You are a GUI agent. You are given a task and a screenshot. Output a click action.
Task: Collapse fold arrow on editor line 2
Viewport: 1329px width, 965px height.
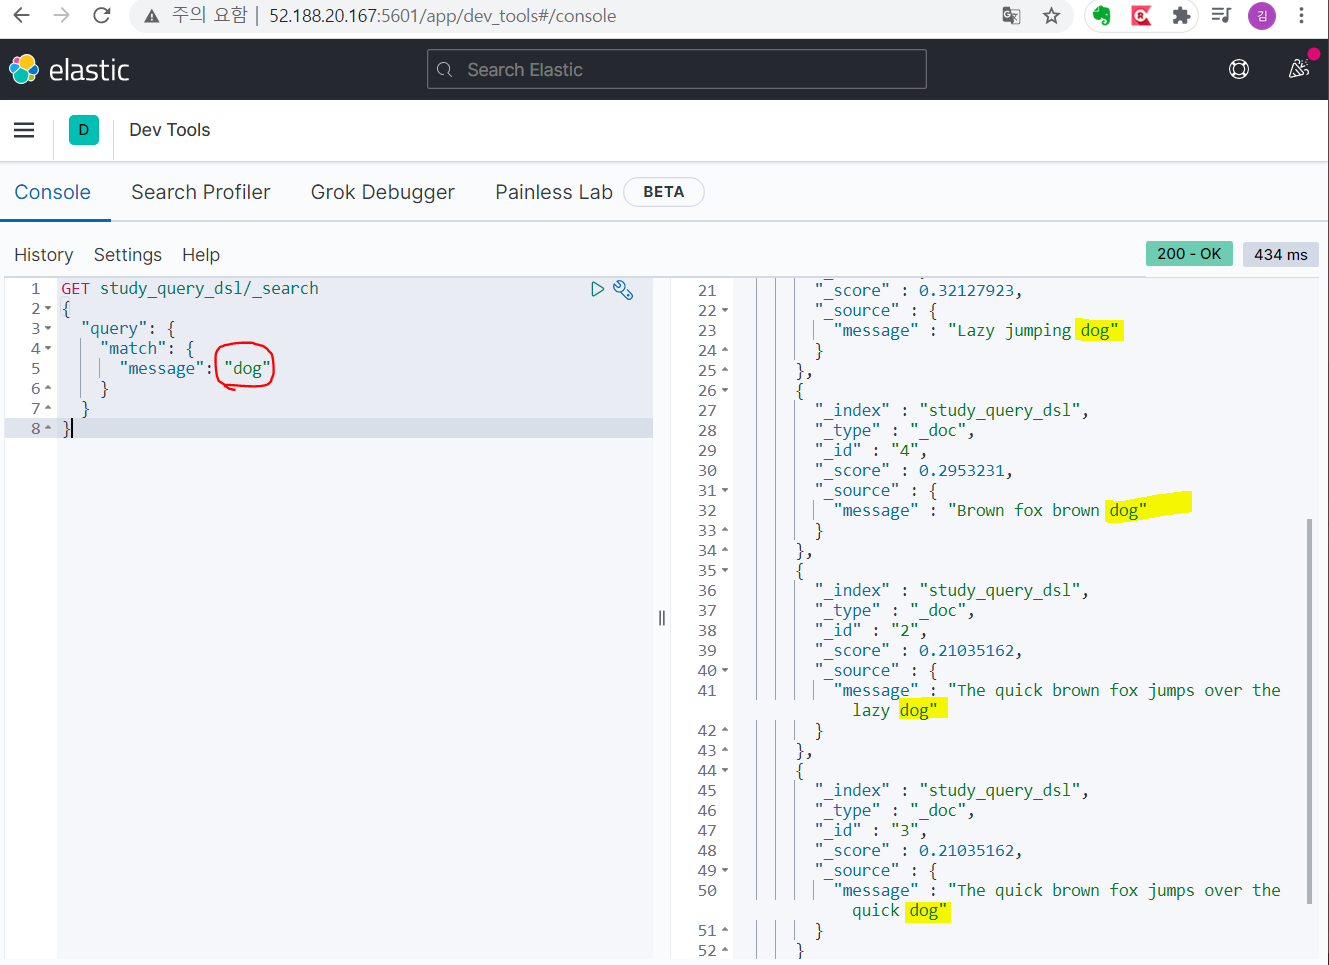pos(47,309)
